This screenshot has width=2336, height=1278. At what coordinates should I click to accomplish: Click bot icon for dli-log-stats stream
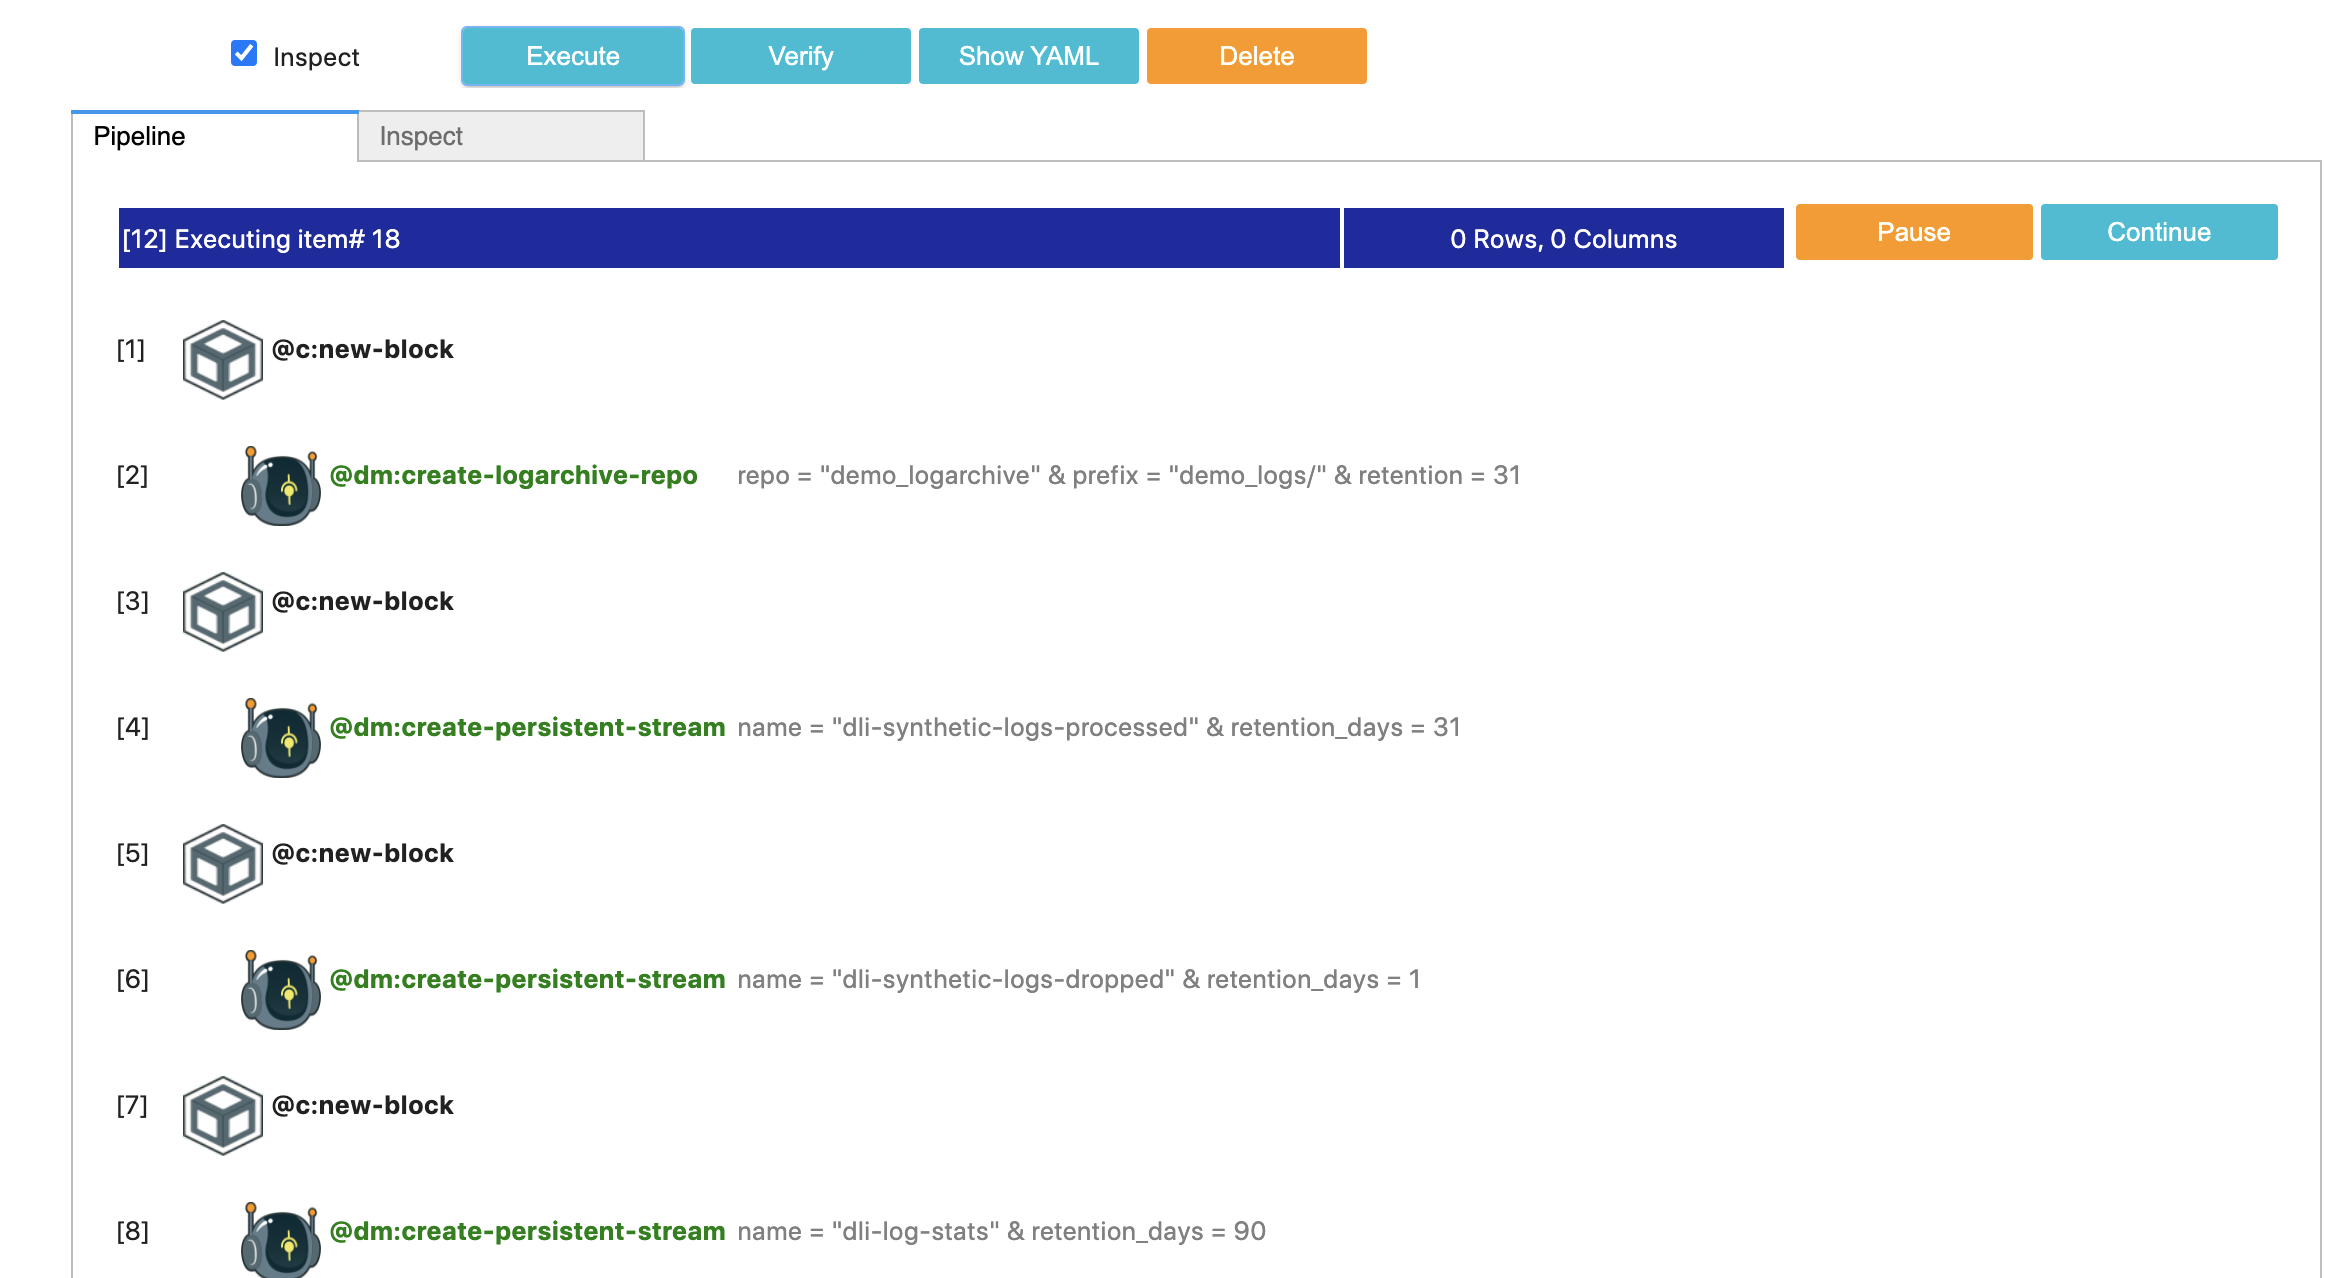[x=280, y=1240]
